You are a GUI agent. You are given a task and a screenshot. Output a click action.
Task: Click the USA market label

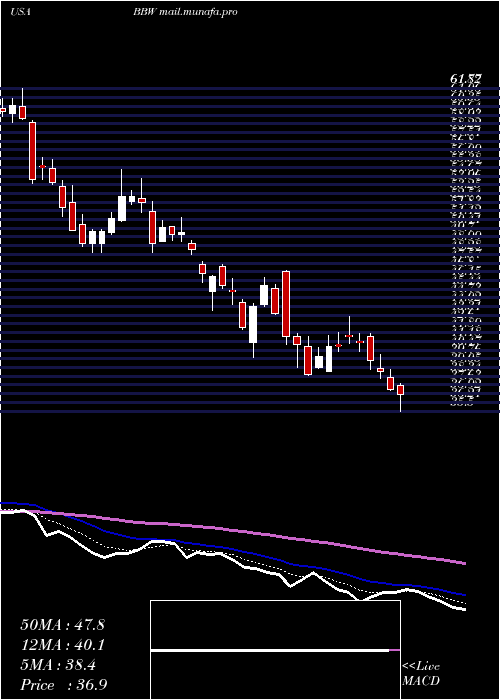(20, 12)
